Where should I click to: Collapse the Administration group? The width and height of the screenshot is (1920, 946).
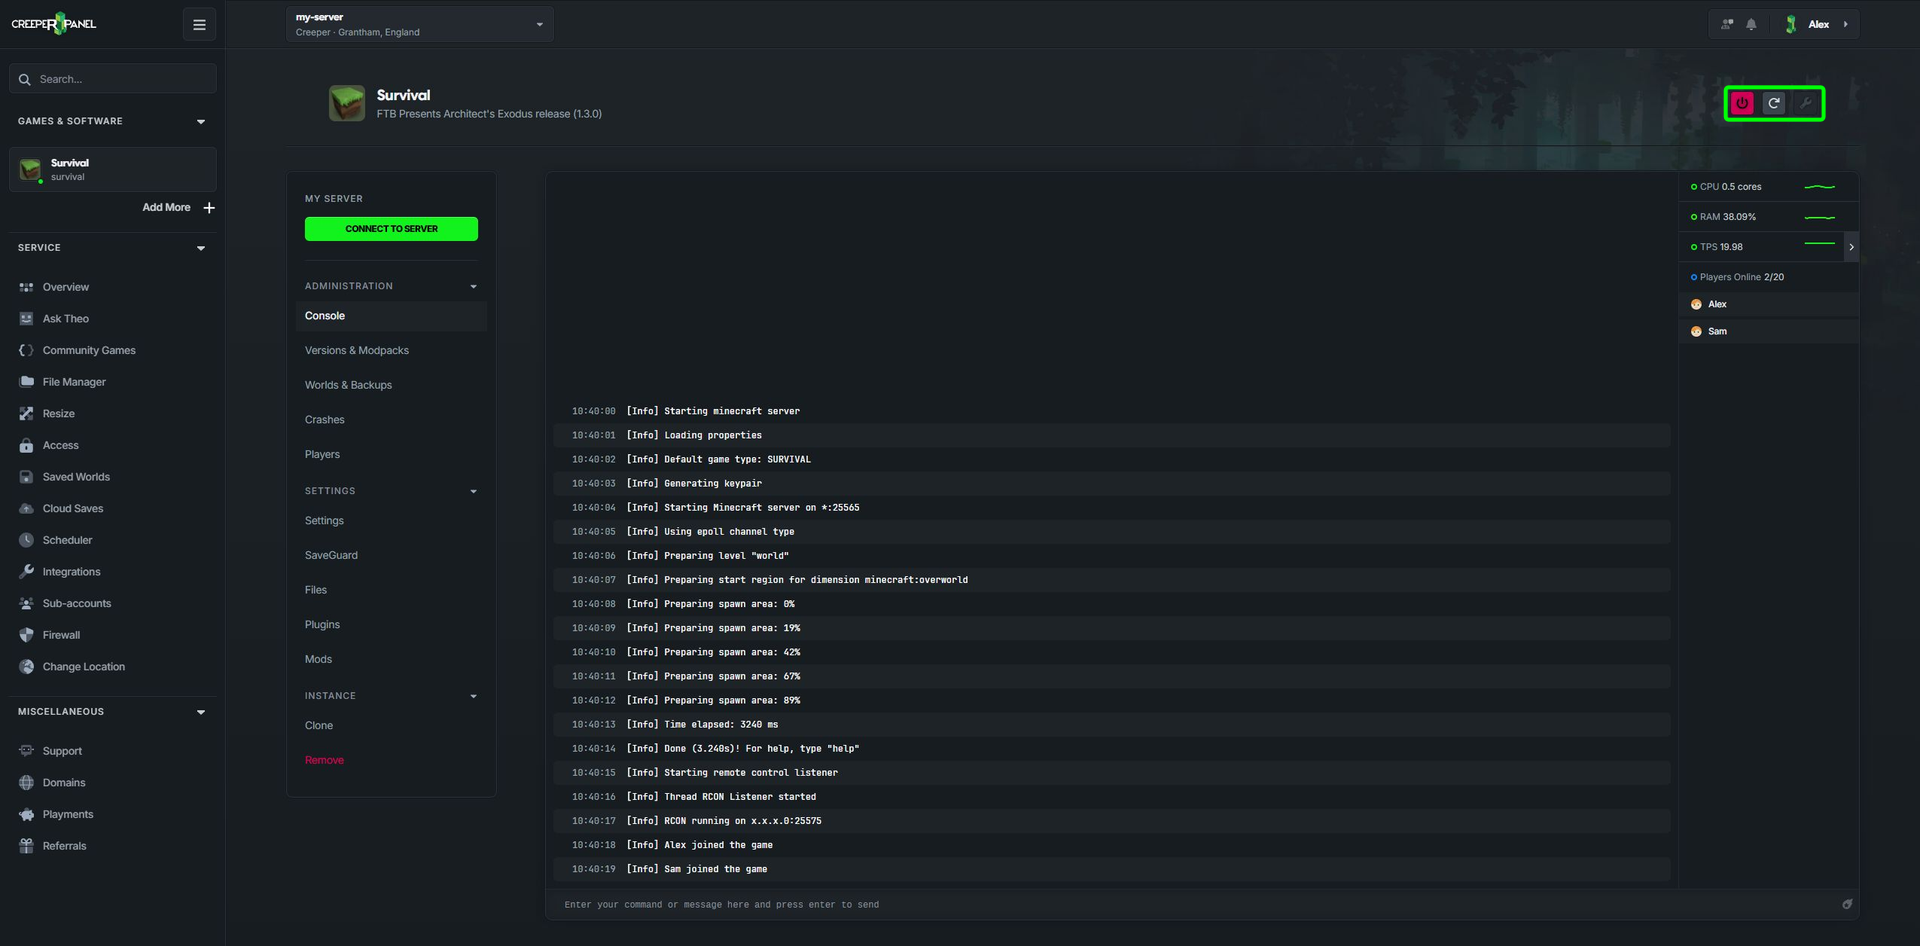click(474, 287)
